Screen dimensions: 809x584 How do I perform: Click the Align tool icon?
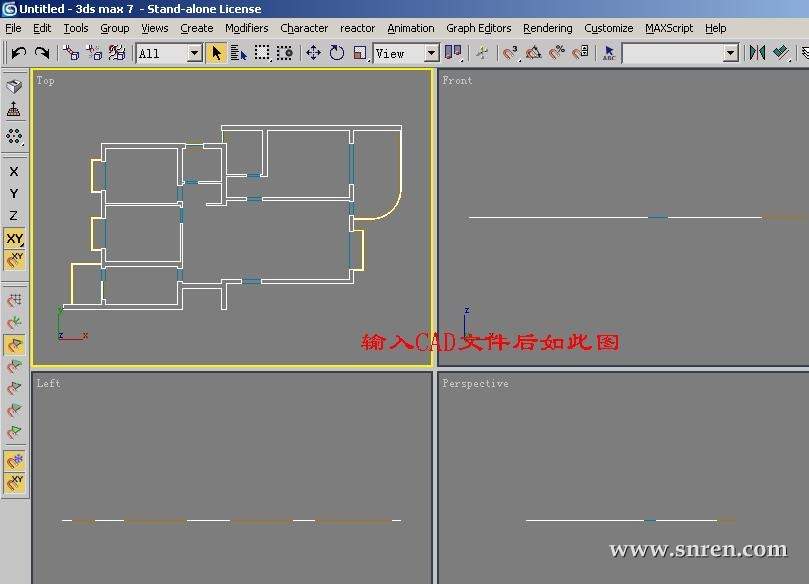(782, 53)
